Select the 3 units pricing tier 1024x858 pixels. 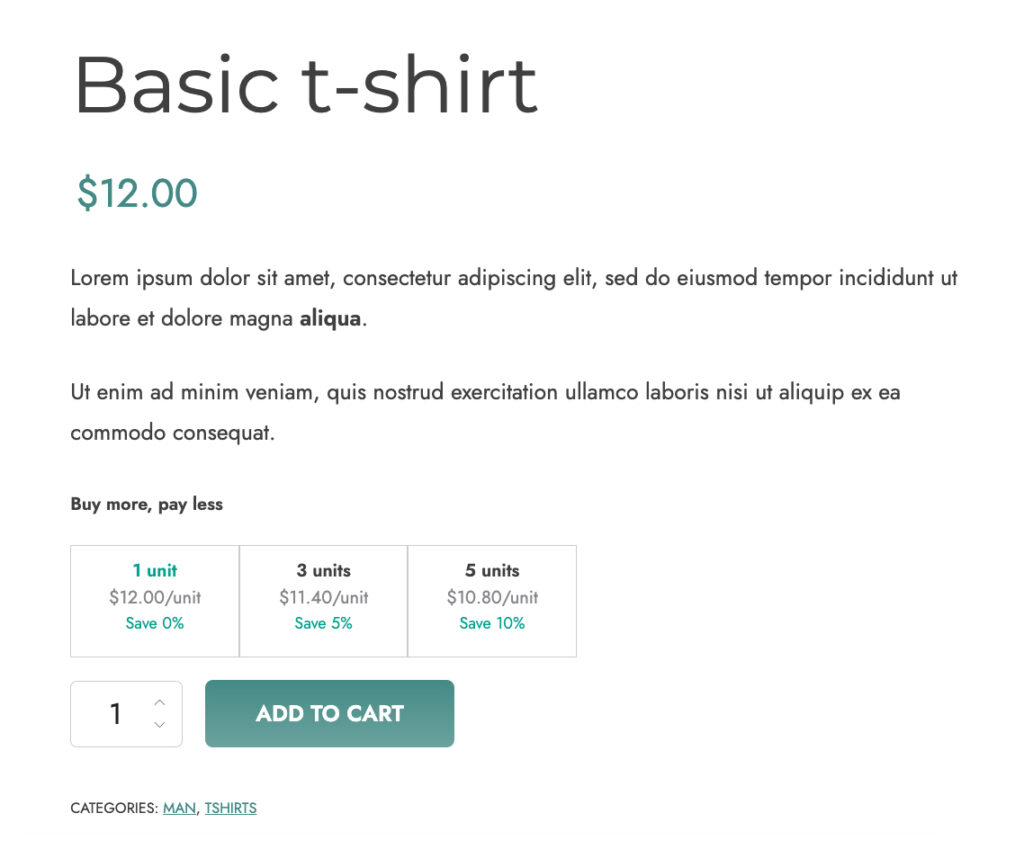[323, 601]
